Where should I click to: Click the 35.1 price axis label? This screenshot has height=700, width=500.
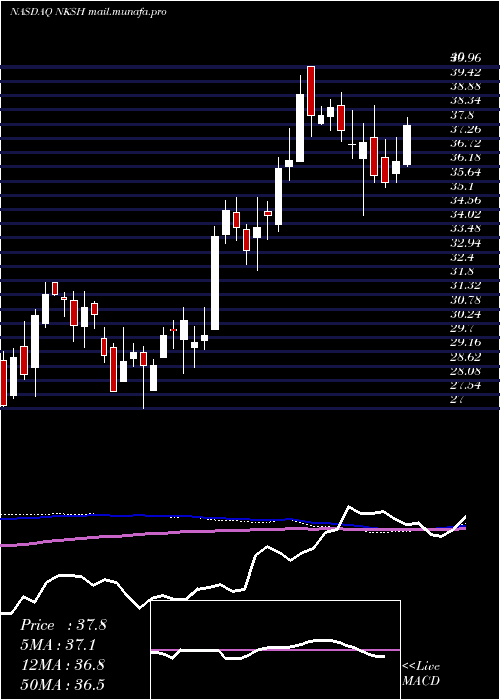(x=462, y=186)
